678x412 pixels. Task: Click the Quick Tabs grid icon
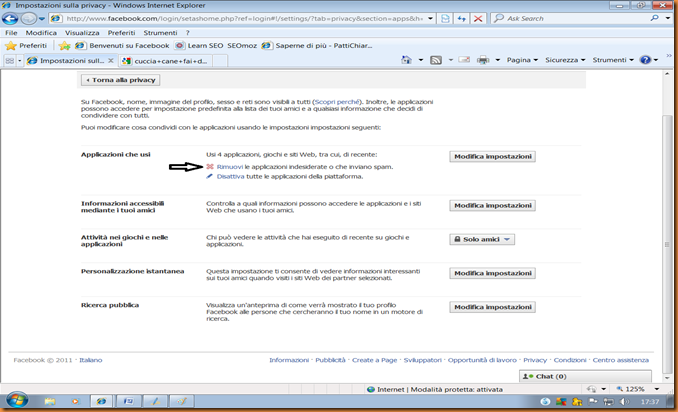10,61
